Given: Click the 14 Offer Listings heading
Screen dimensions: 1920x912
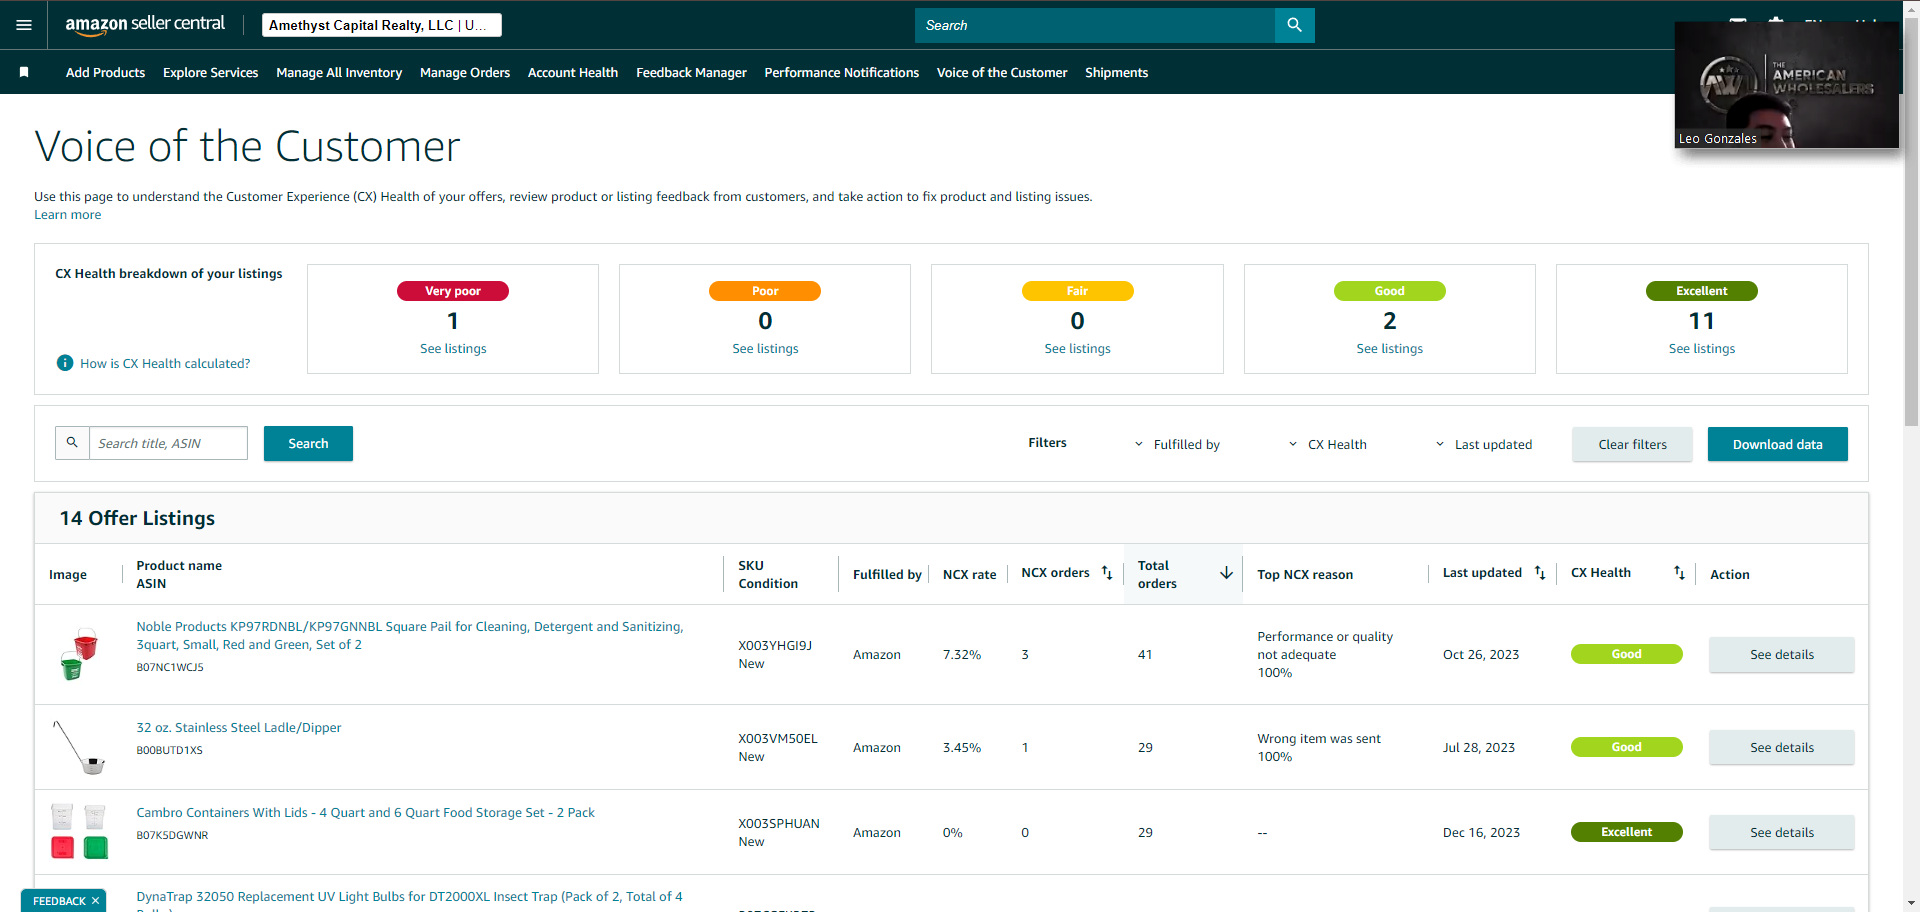Looking at the screenshot, I should click(x=137, y=518).
